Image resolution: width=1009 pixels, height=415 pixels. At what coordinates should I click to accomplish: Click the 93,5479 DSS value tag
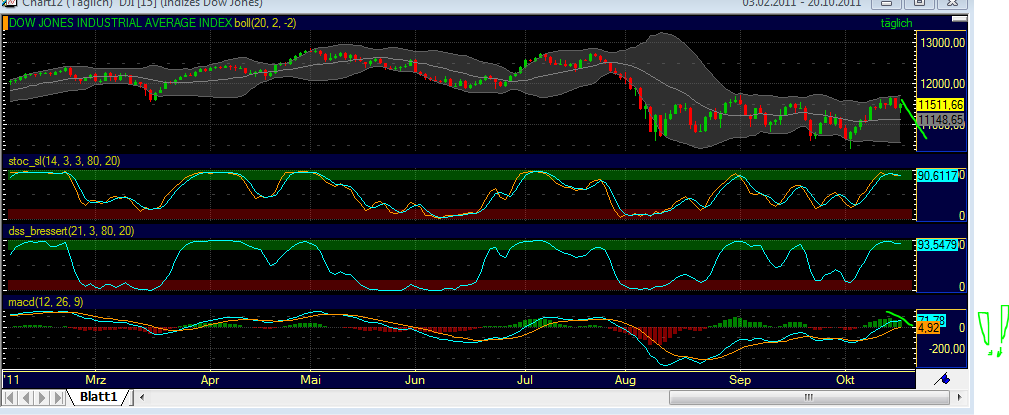click(937, 244)
